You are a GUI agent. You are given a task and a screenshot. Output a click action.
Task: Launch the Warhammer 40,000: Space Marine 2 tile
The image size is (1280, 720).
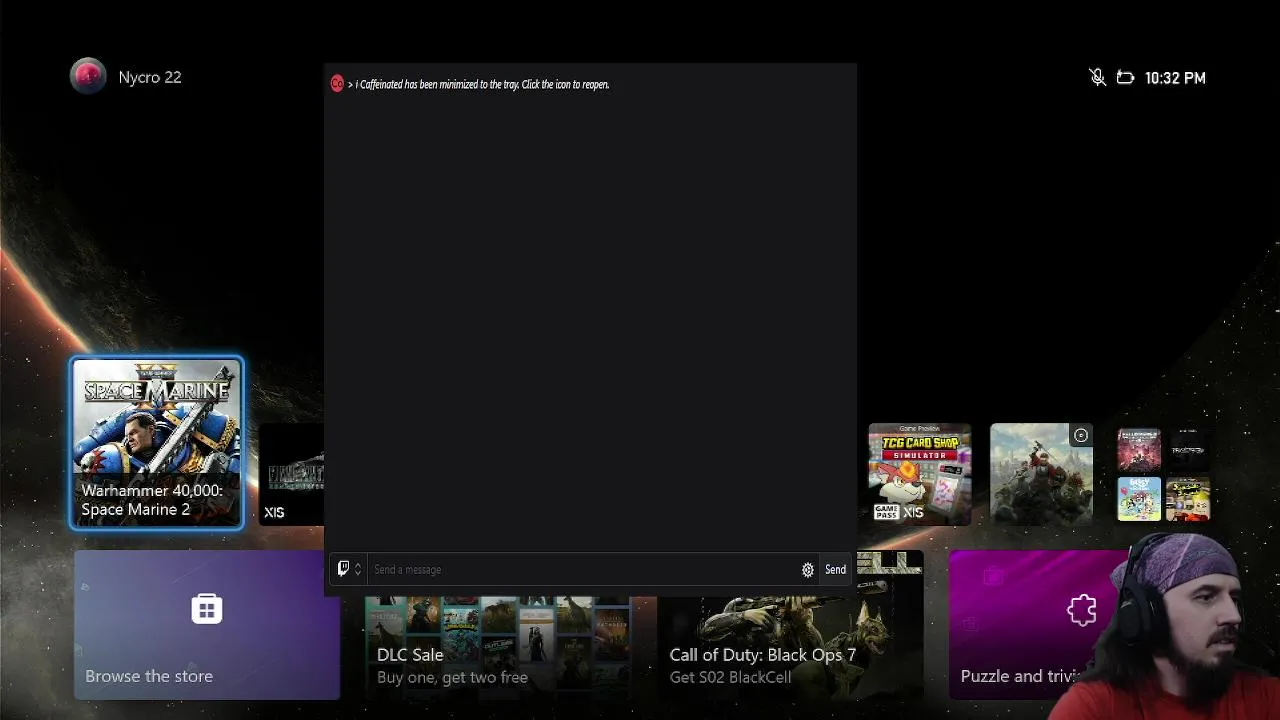[x=157, y=443]
